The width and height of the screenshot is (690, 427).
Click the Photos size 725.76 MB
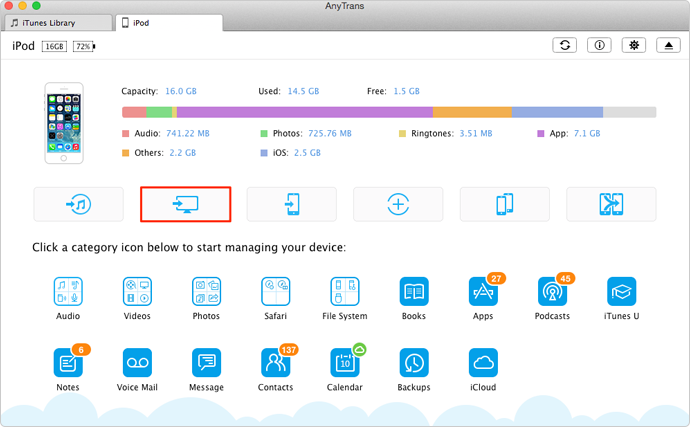coord(330,133)
